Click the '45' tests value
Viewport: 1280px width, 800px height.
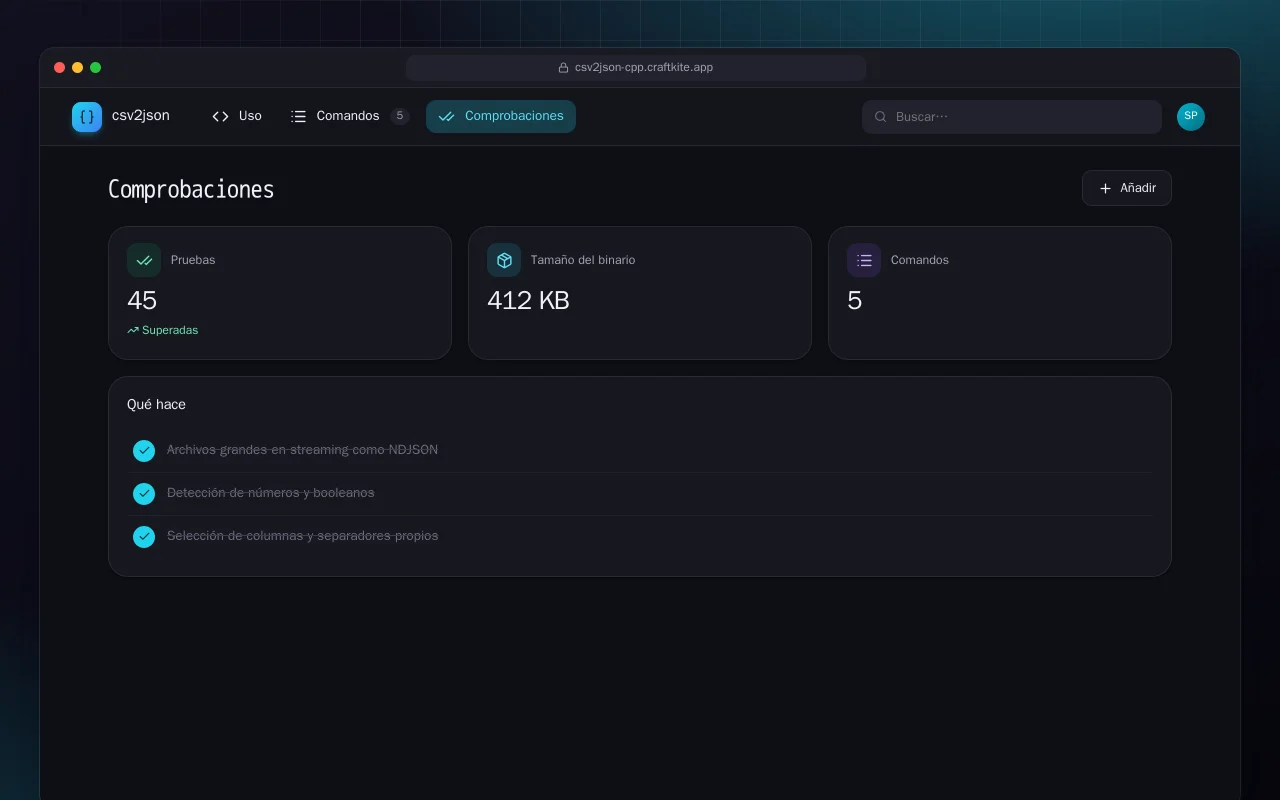(142, 300)
